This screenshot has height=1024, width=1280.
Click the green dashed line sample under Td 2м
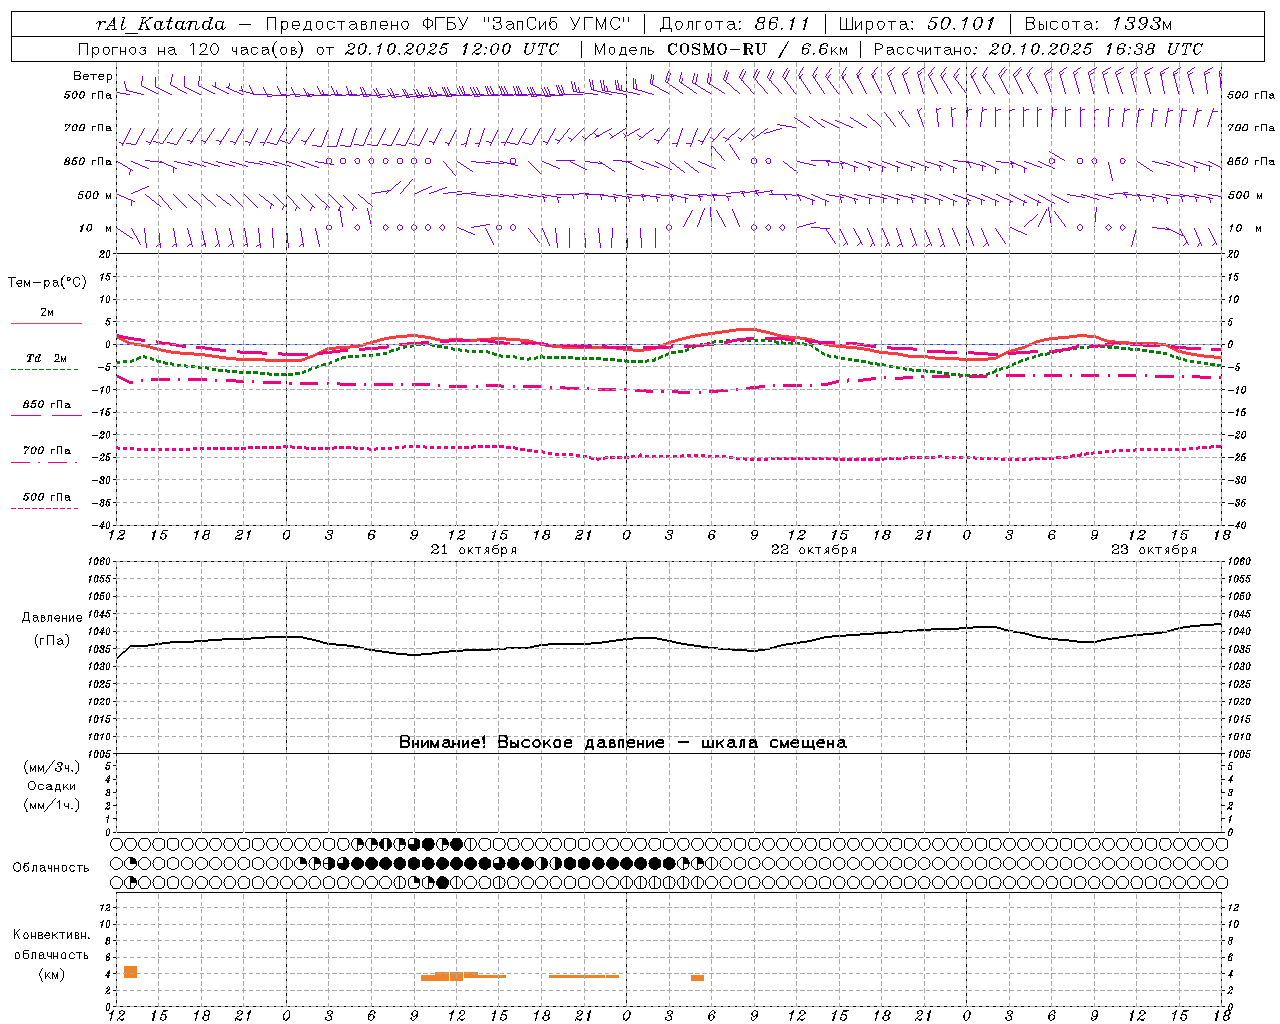click(44, 370)
